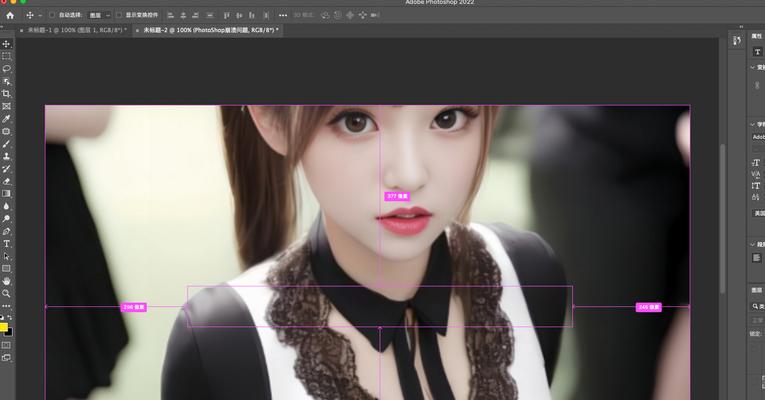Open the Move tool preset picker arrow

pos(40,15)
